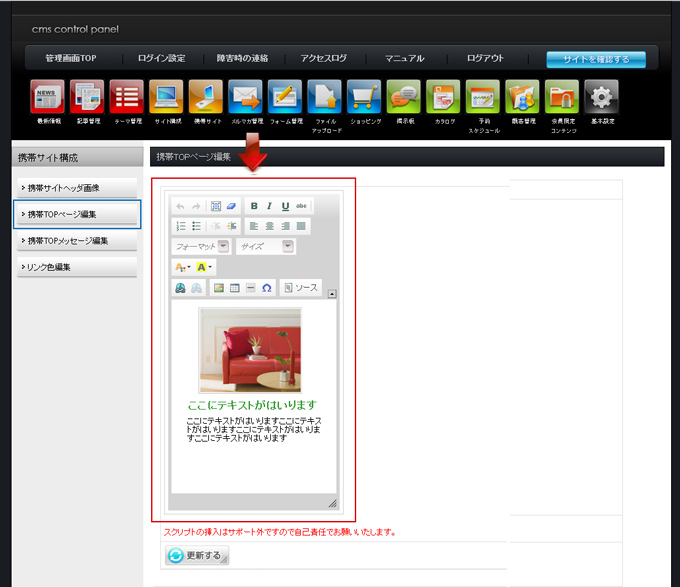This screenshot has width=680, height=587.
Task: Click the 更新する update button
Action: click(198, 556)
